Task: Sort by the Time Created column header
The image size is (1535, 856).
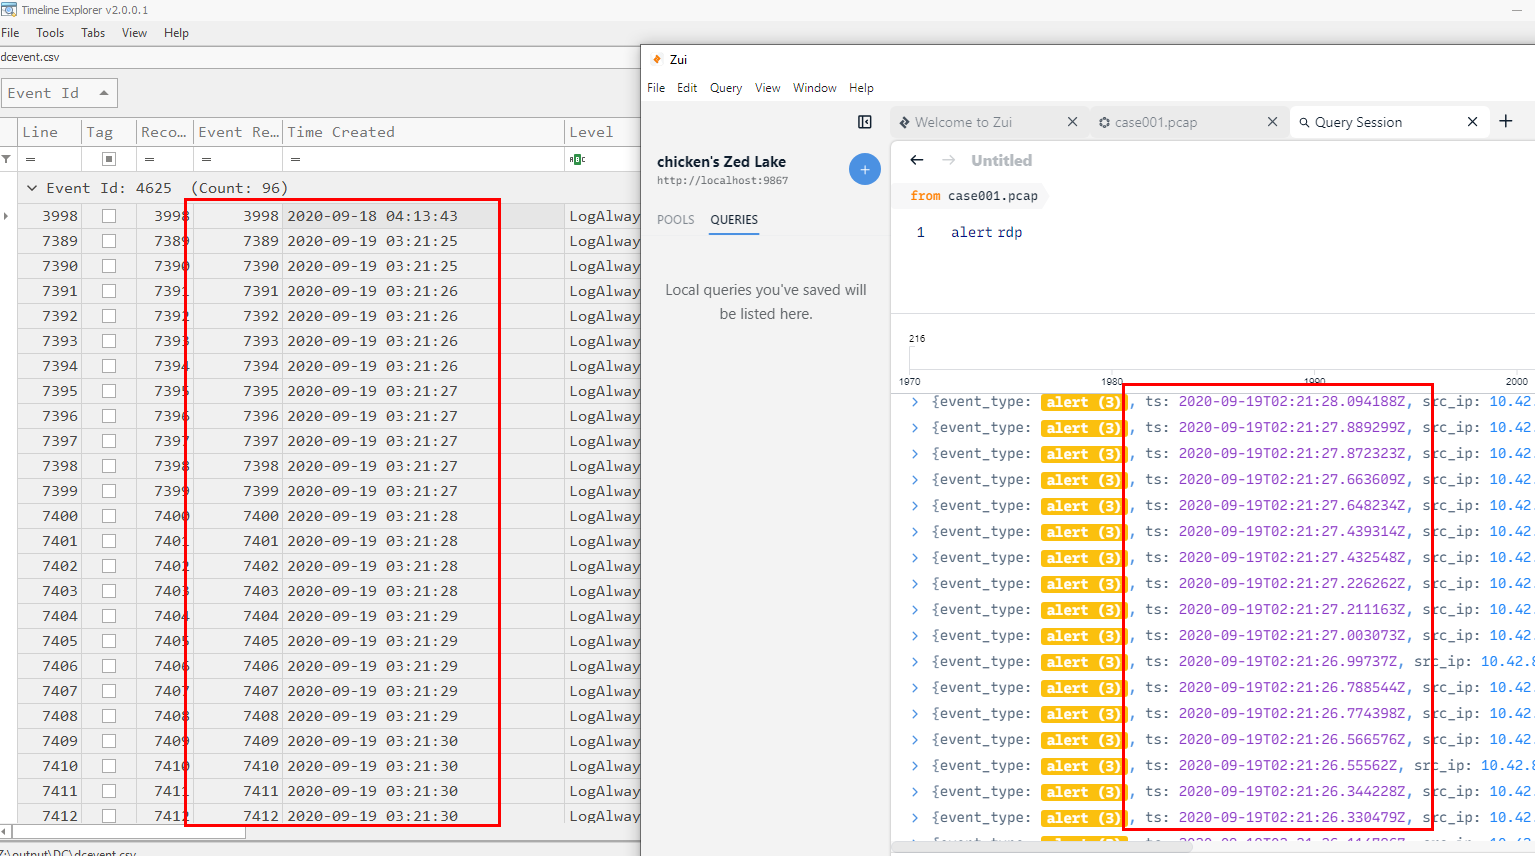Action: click(340, 132)
